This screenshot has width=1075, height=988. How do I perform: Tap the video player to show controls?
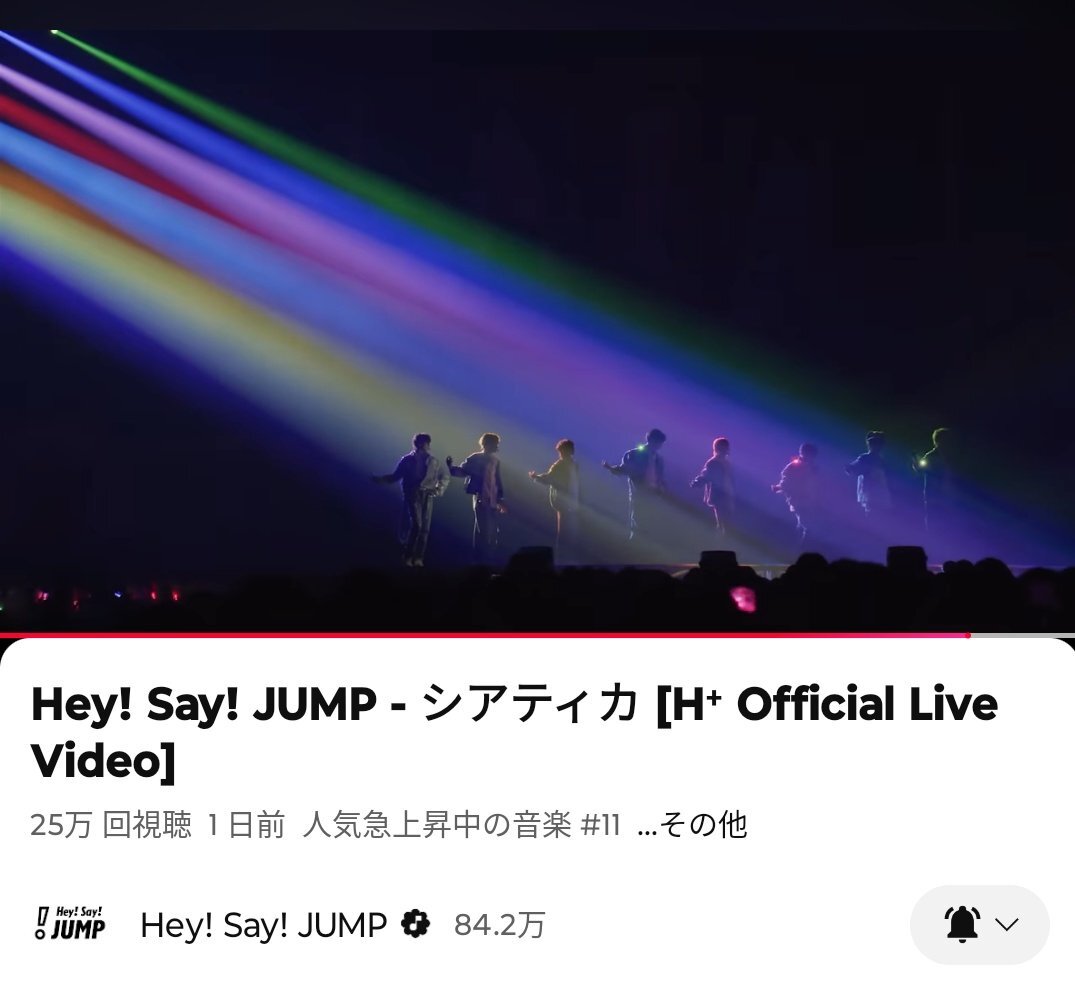(538, 331)
